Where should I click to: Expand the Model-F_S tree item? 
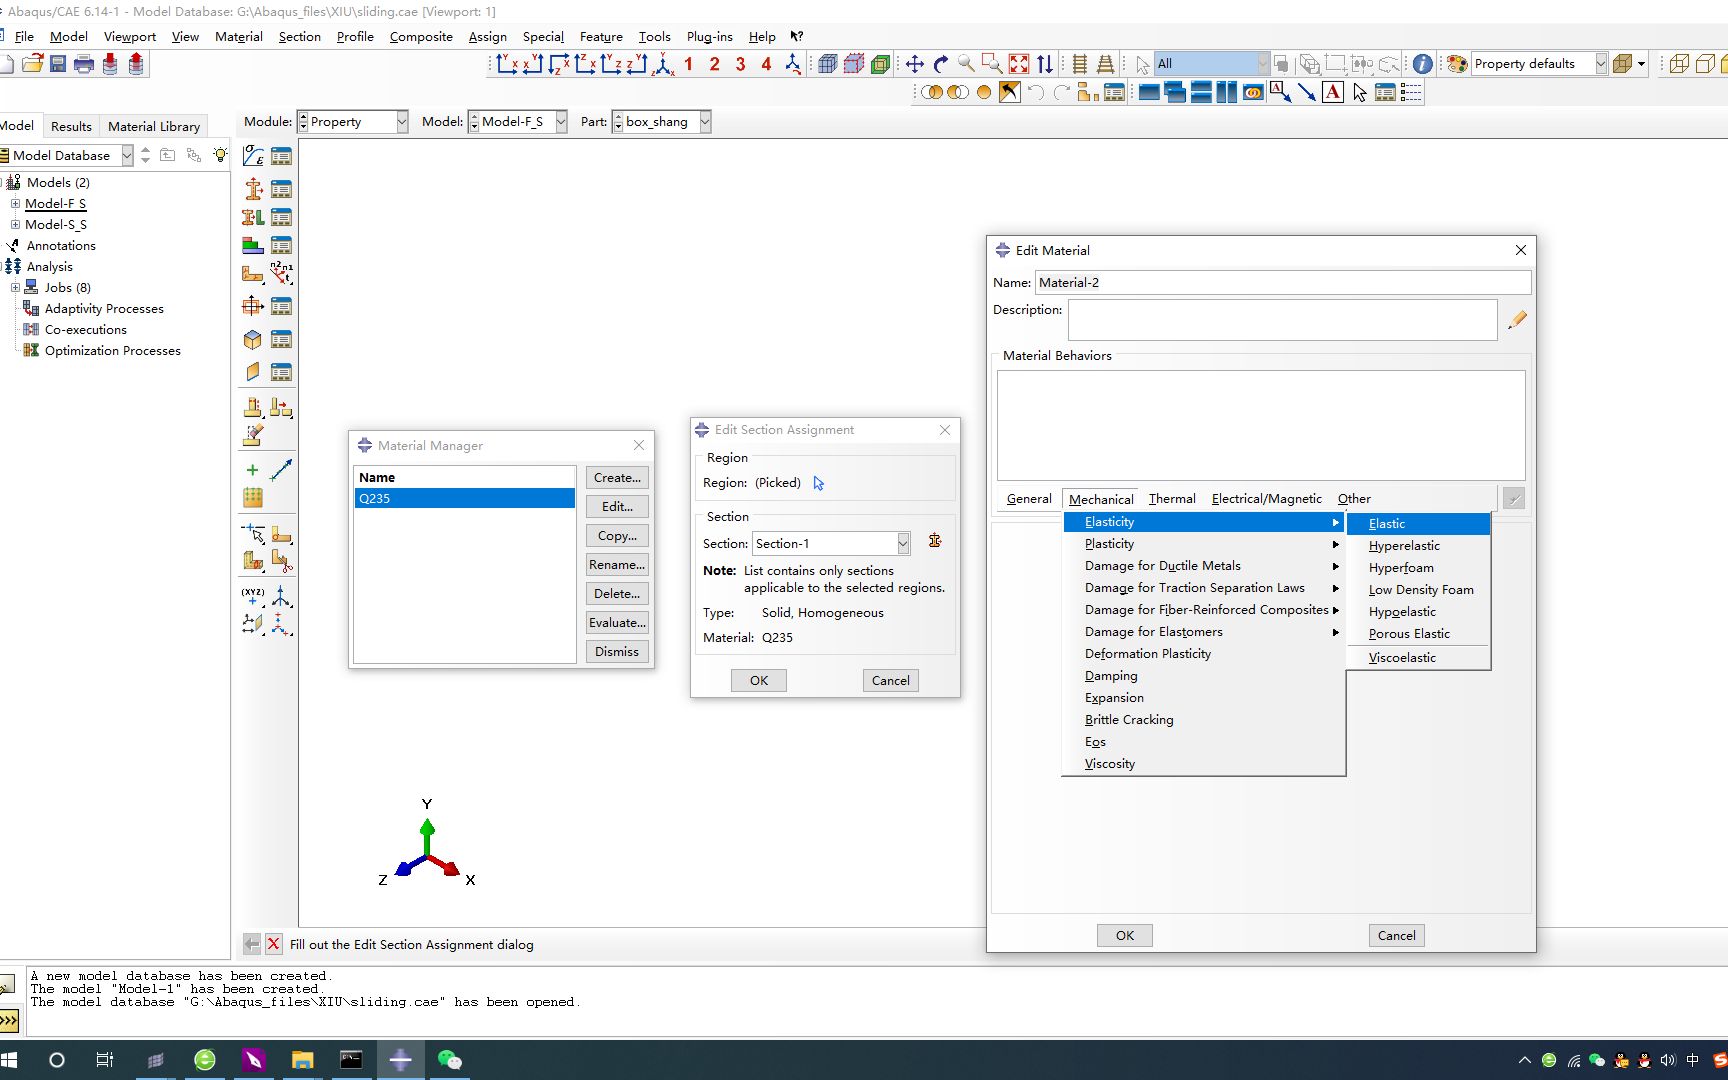[14, 203]
